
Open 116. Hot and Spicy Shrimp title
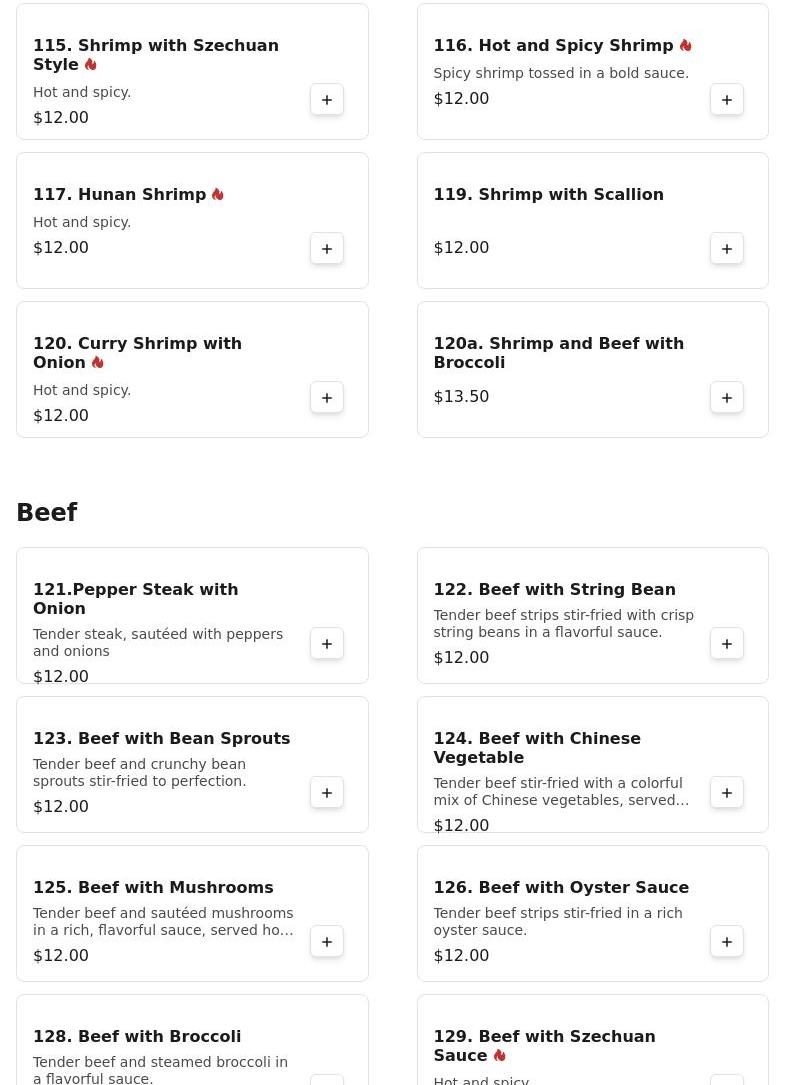coord(553,46)
